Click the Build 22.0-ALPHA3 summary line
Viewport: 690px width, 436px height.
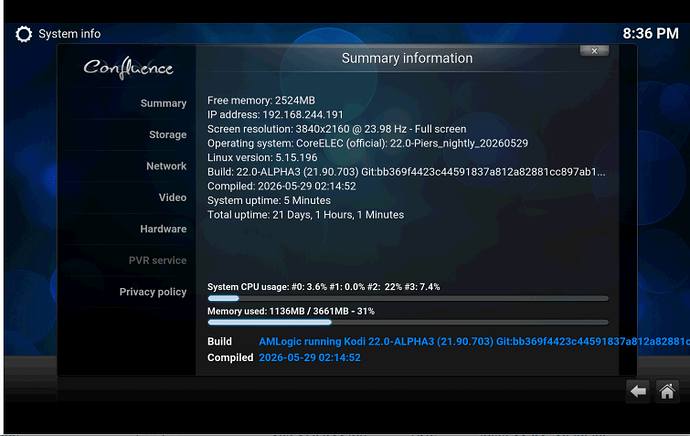[406, 172]
